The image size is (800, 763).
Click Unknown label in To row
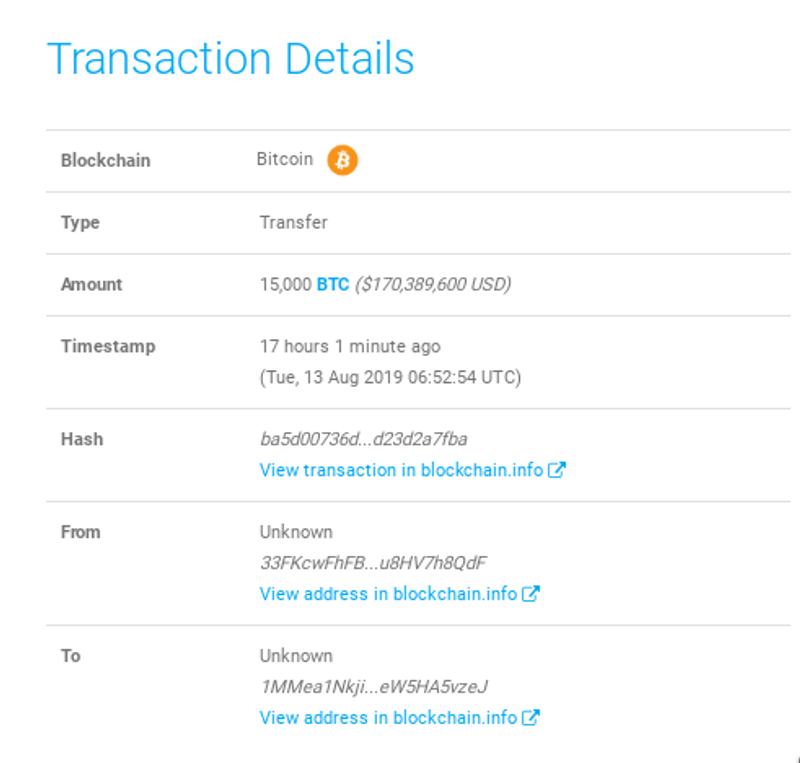click(x=296, y=656)
